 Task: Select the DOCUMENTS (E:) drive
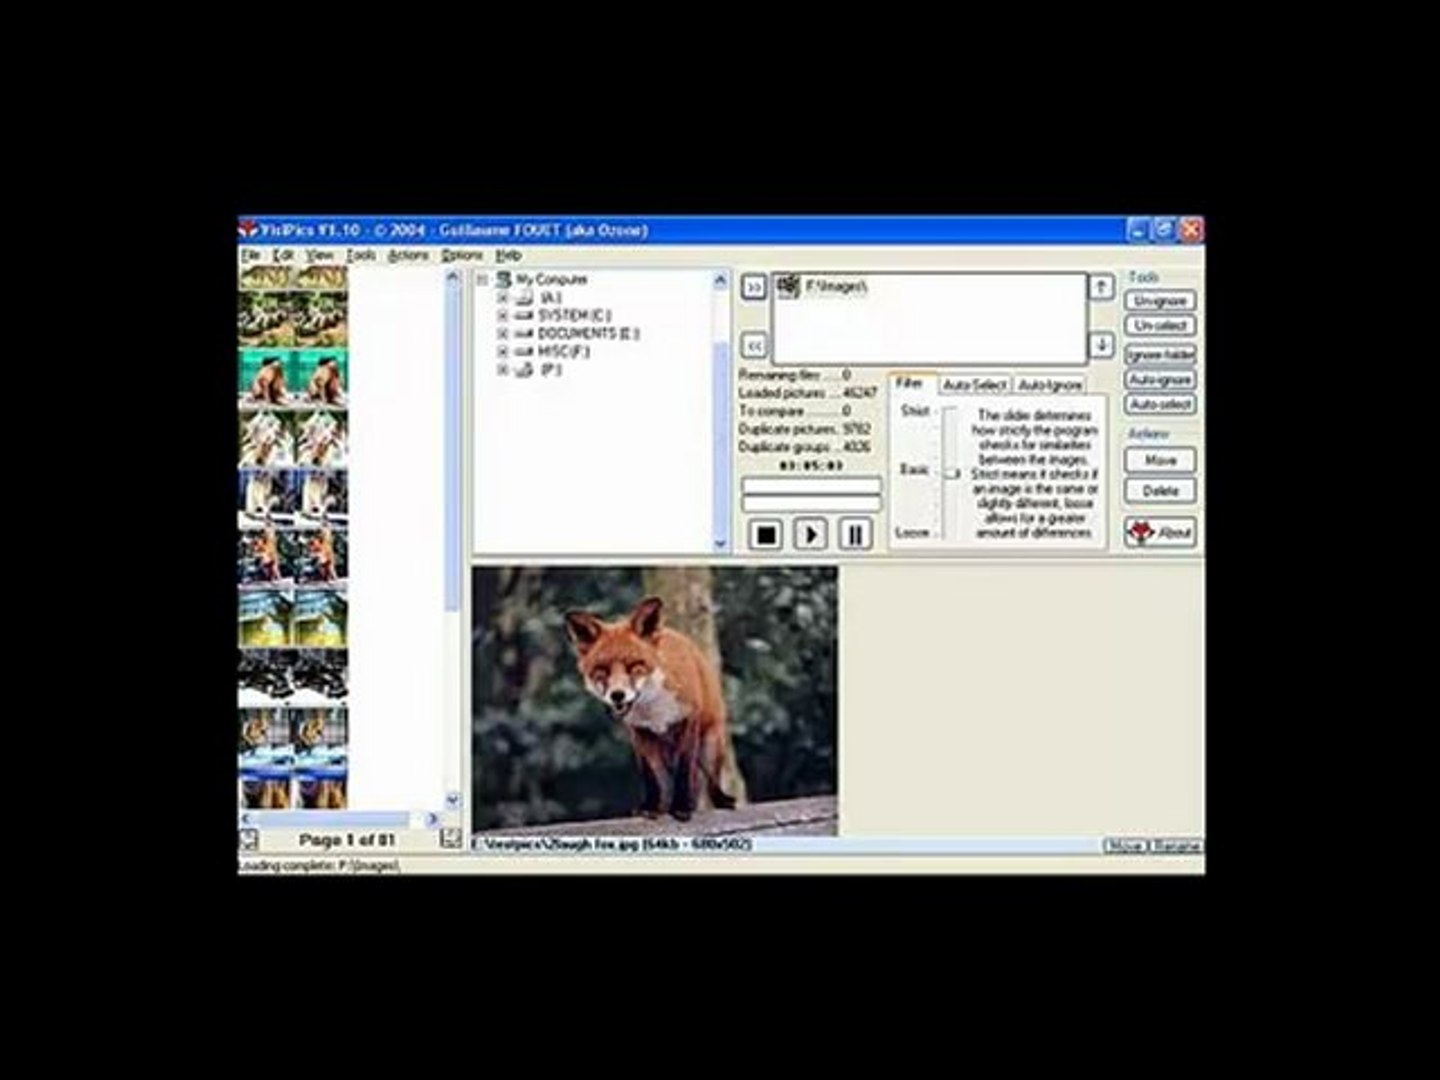(x=588, y=334)
